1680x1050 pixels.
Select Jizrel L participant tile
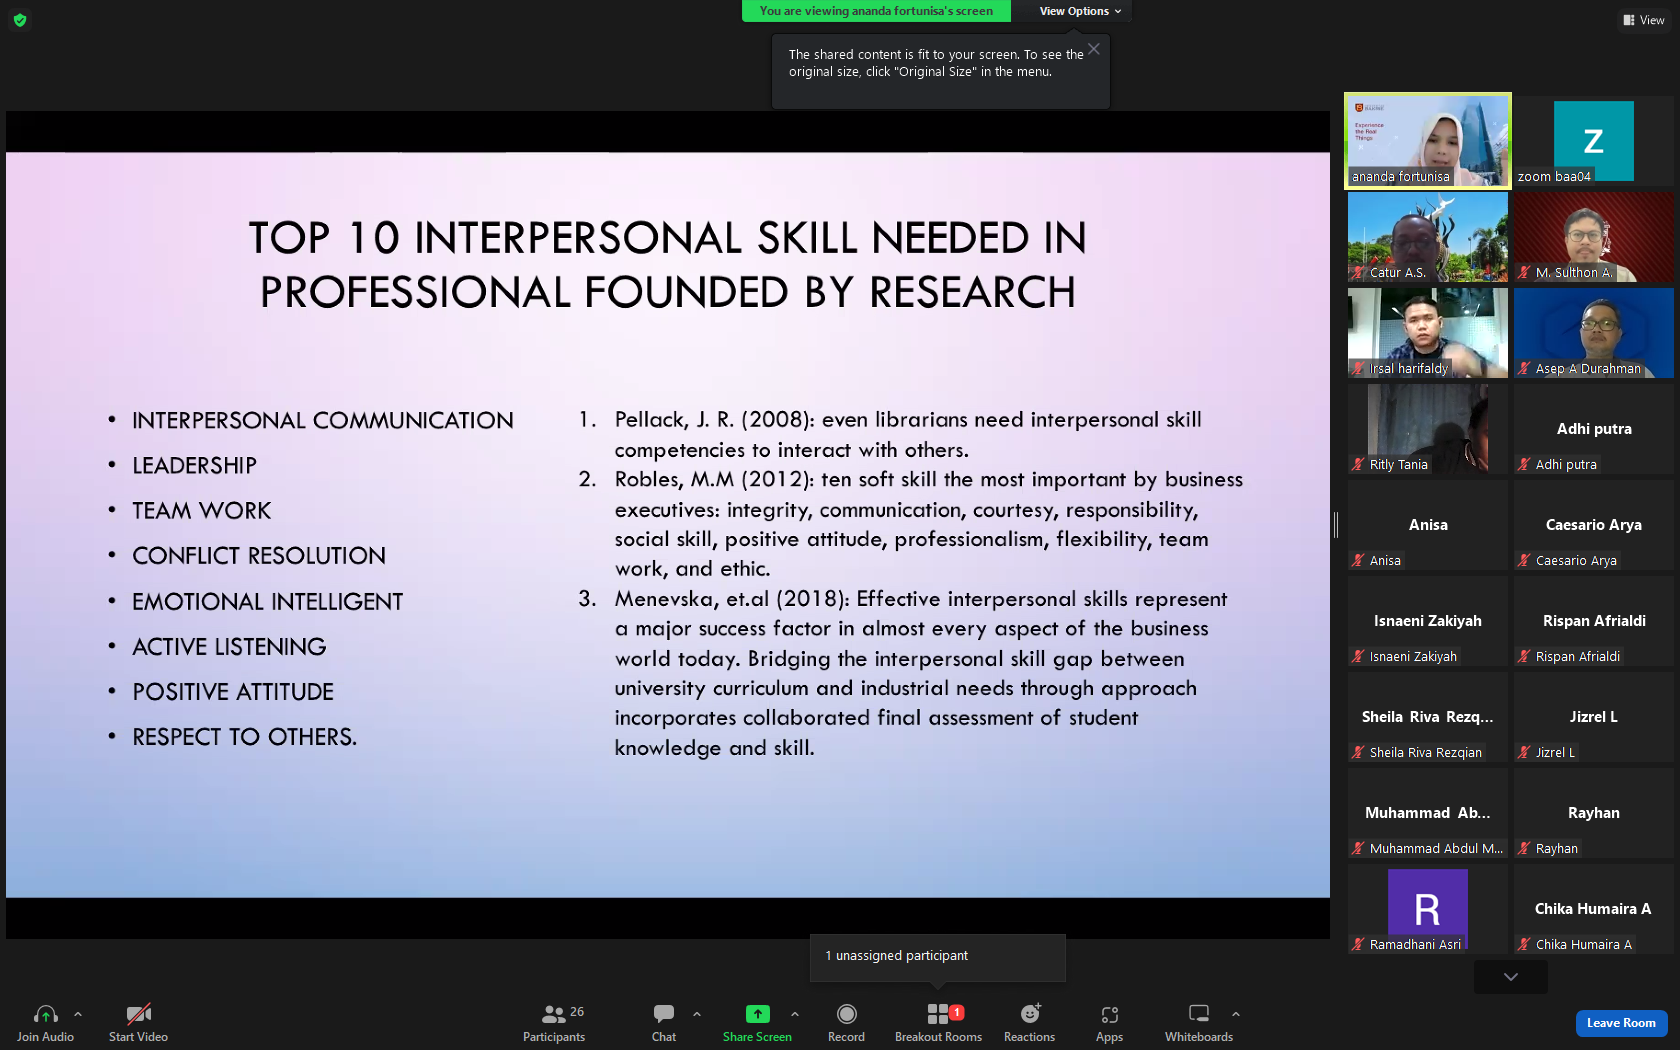pyautogui.click(x=1594, y=716)
